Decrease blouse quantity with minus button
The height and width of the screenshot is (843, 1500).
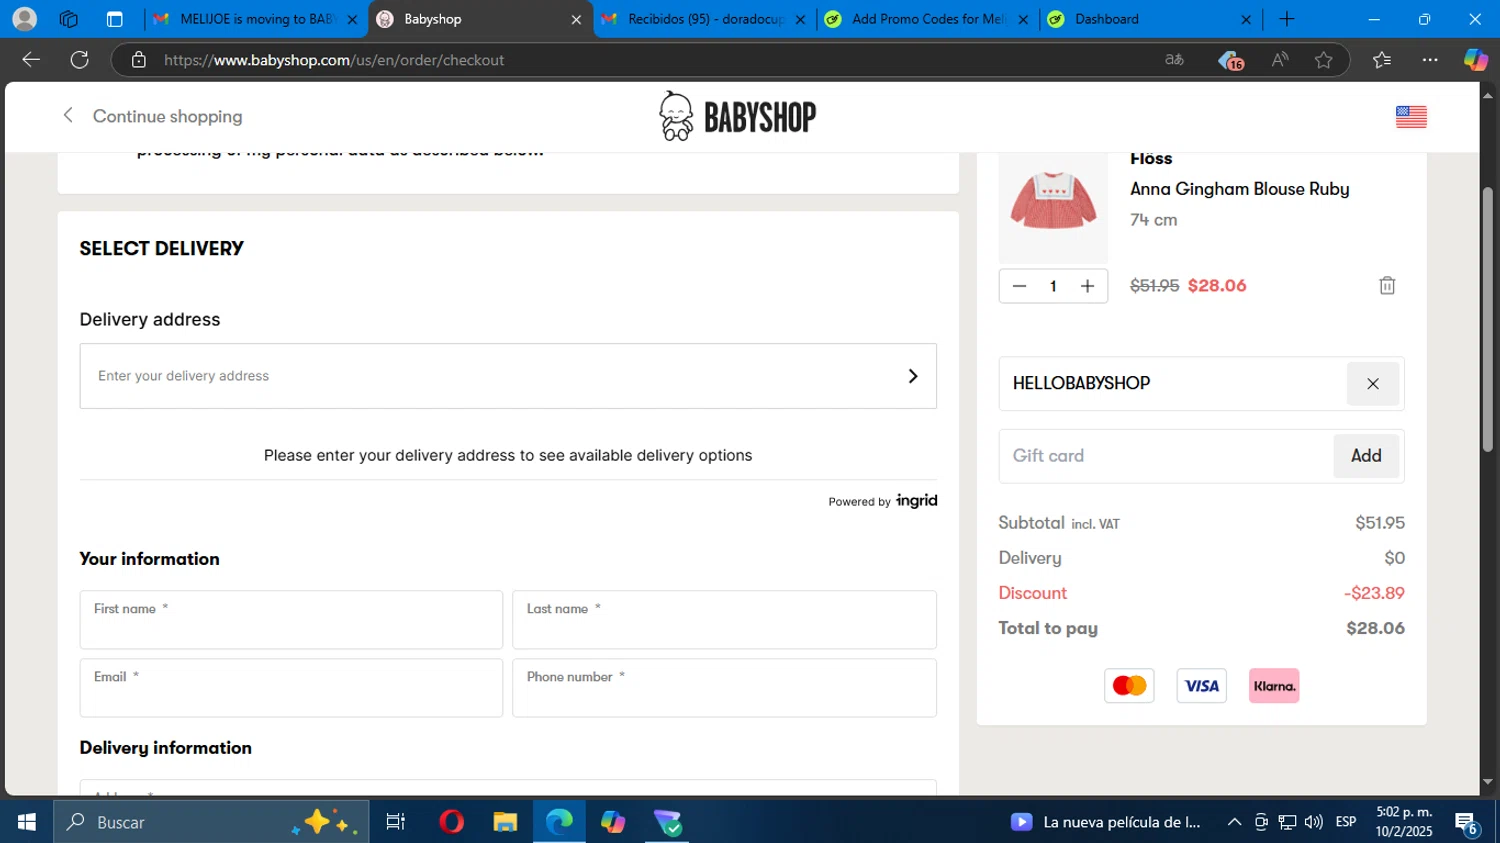(1019, 286)
